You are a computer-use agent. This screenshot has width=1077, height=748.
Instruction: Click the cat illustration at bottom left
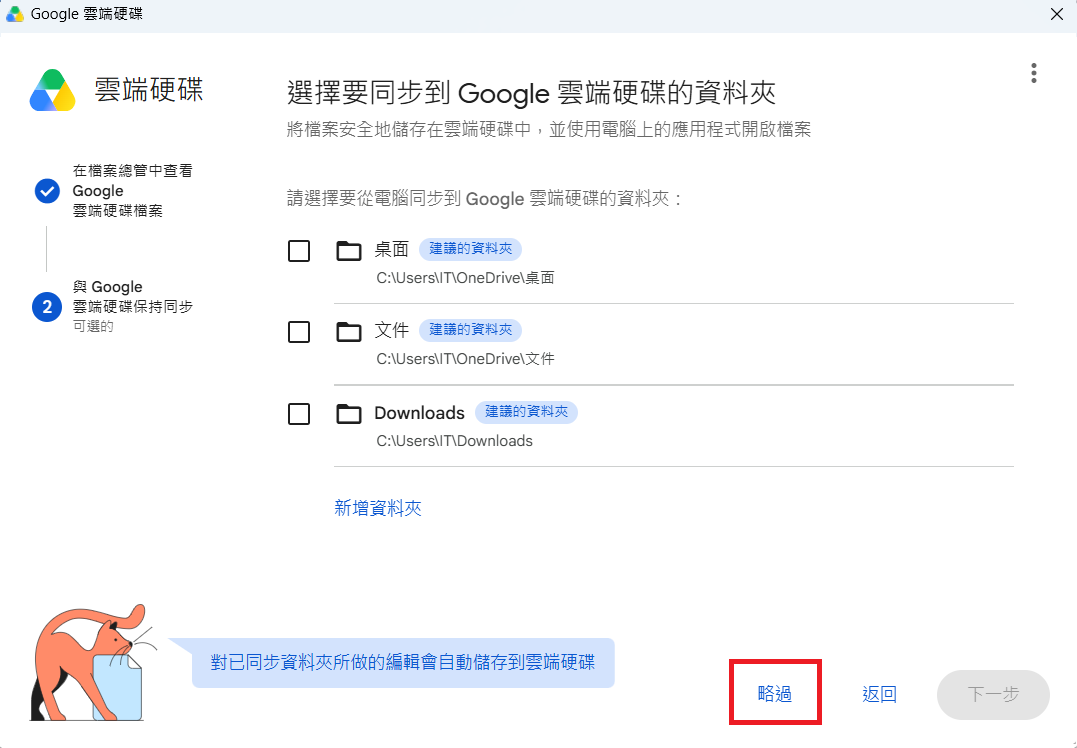click(x=91, y=663)
